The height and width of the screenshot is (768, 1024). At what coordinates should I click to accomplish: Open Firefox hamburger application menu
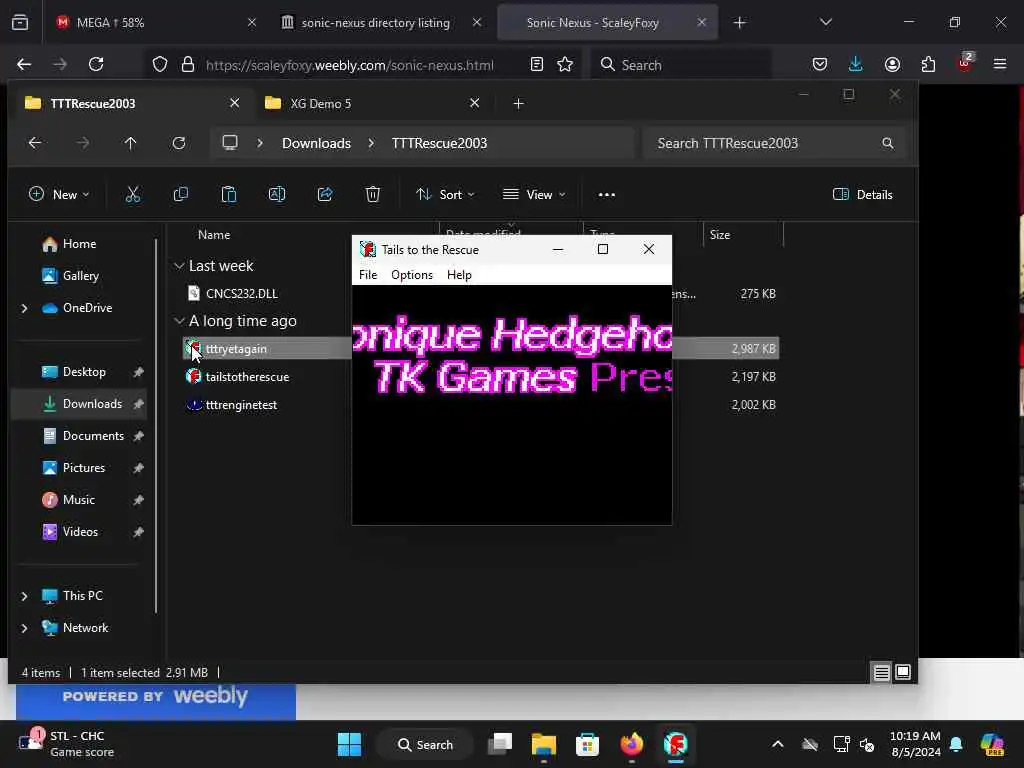[1000, 64]
